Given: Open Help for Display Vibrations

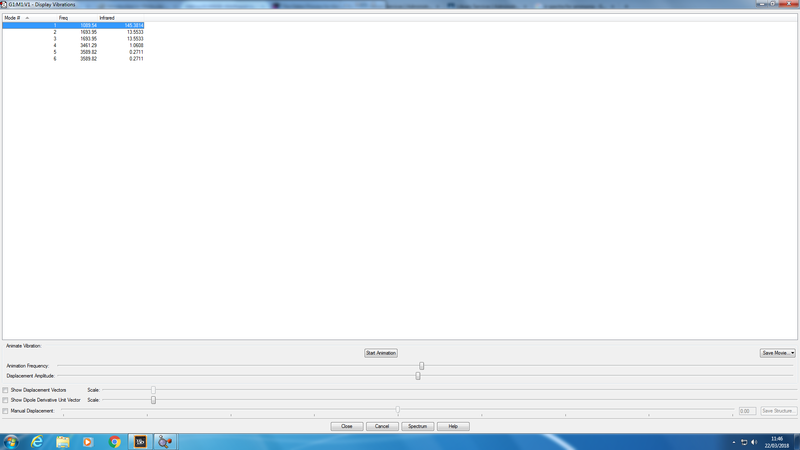Looking at the screenshot, I should (453, 426).
